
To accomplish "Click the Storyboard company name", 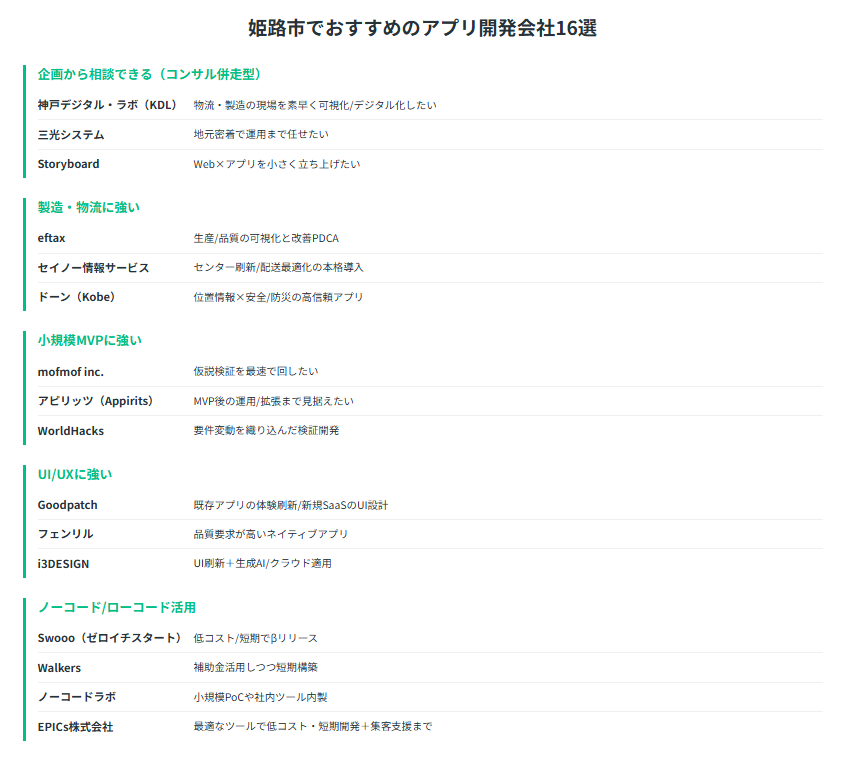I will coord(68,164).
